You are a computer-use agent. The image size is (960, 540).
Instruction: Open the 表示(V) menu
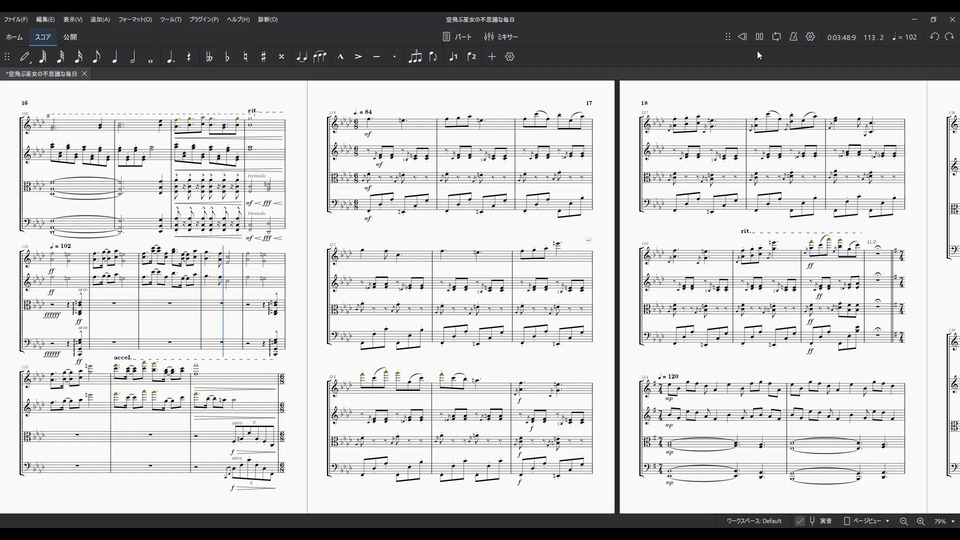pyautogui.click(x=73, y=20)
